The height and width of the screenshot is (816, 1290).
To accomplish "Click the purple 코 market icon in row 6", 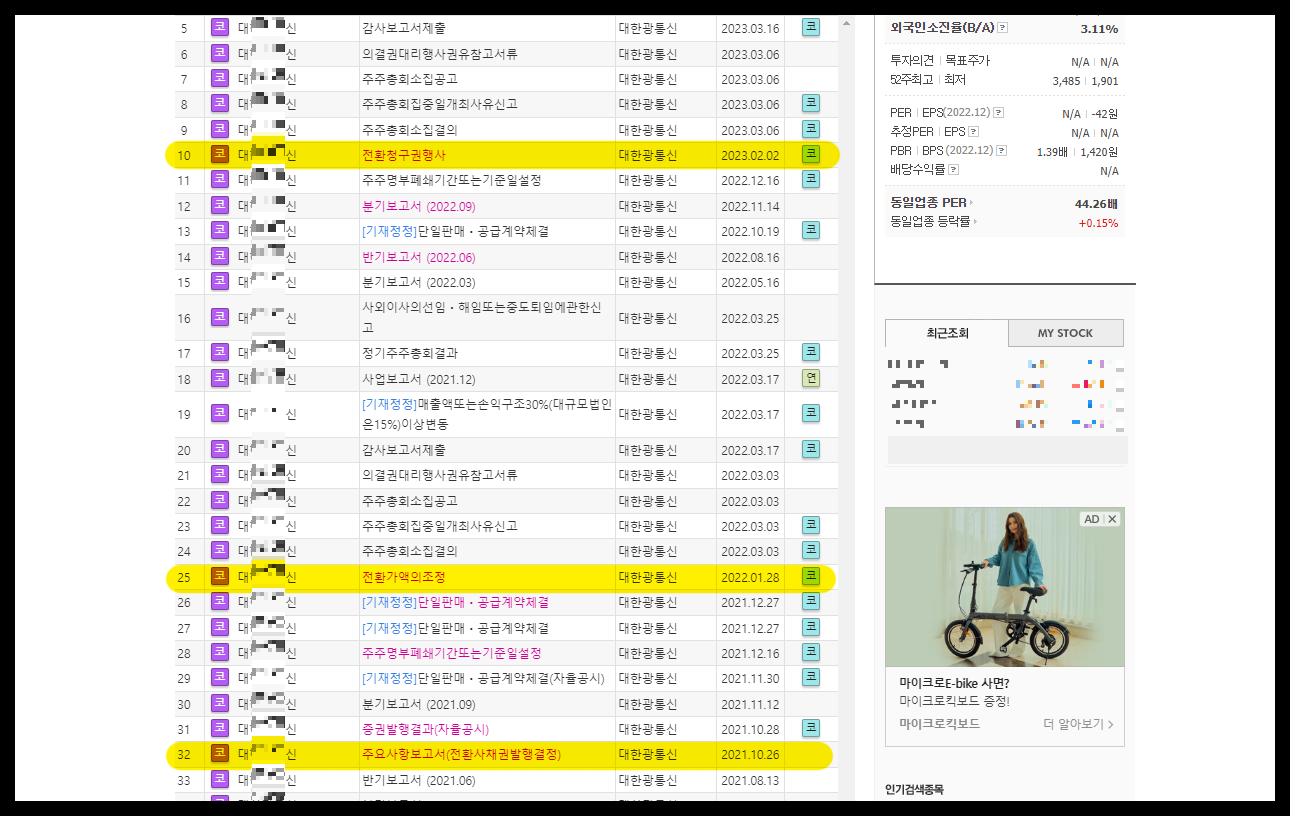I will (220, 53).
